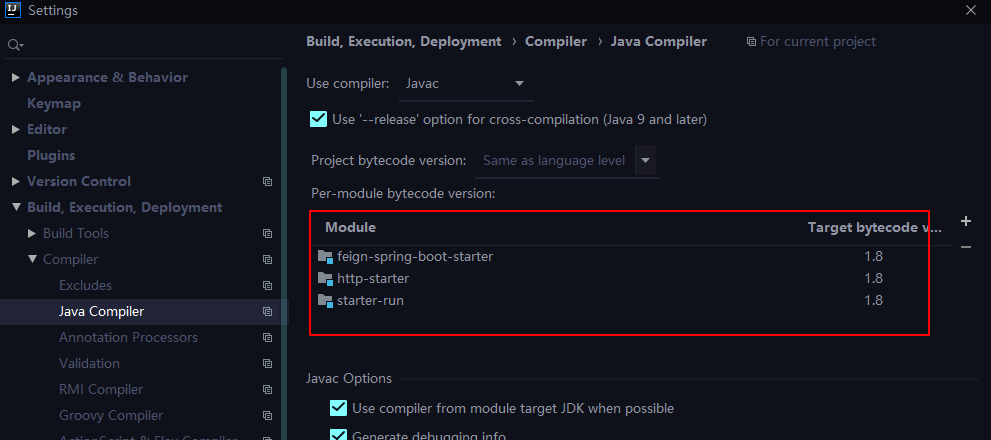Screen dimensions: 991x440
Task: Select Annotation Processors in the settings tree
Action: point(128,338)
